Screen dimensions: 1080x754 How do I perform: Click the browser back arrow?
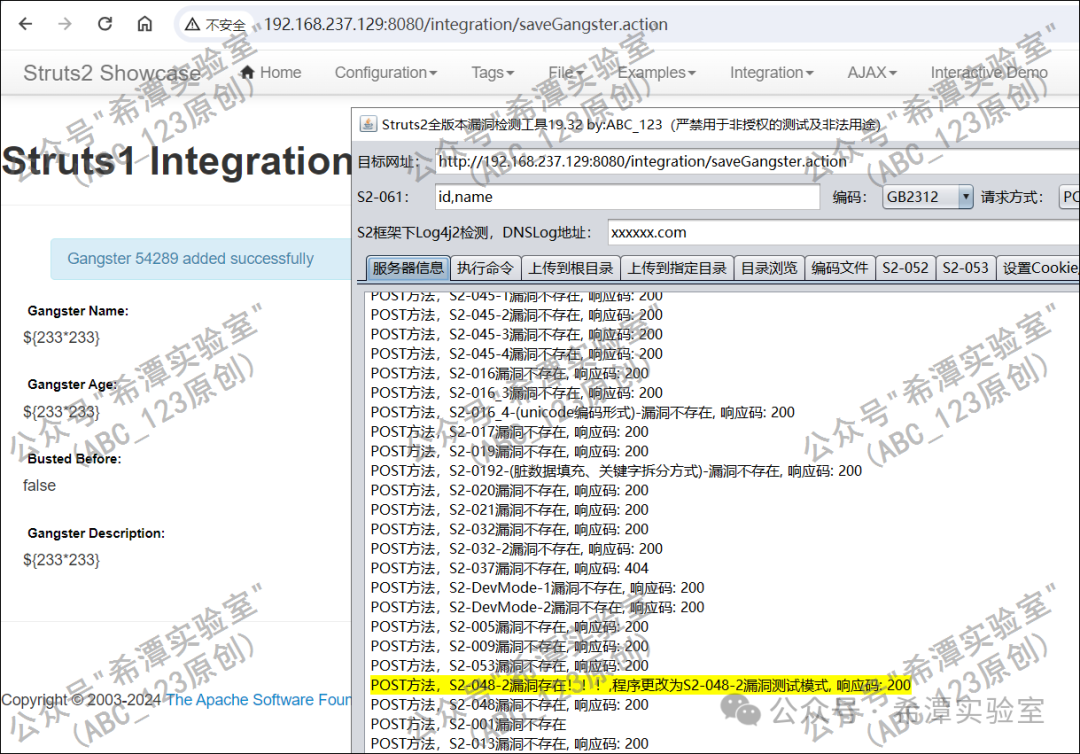pos(25,24)
